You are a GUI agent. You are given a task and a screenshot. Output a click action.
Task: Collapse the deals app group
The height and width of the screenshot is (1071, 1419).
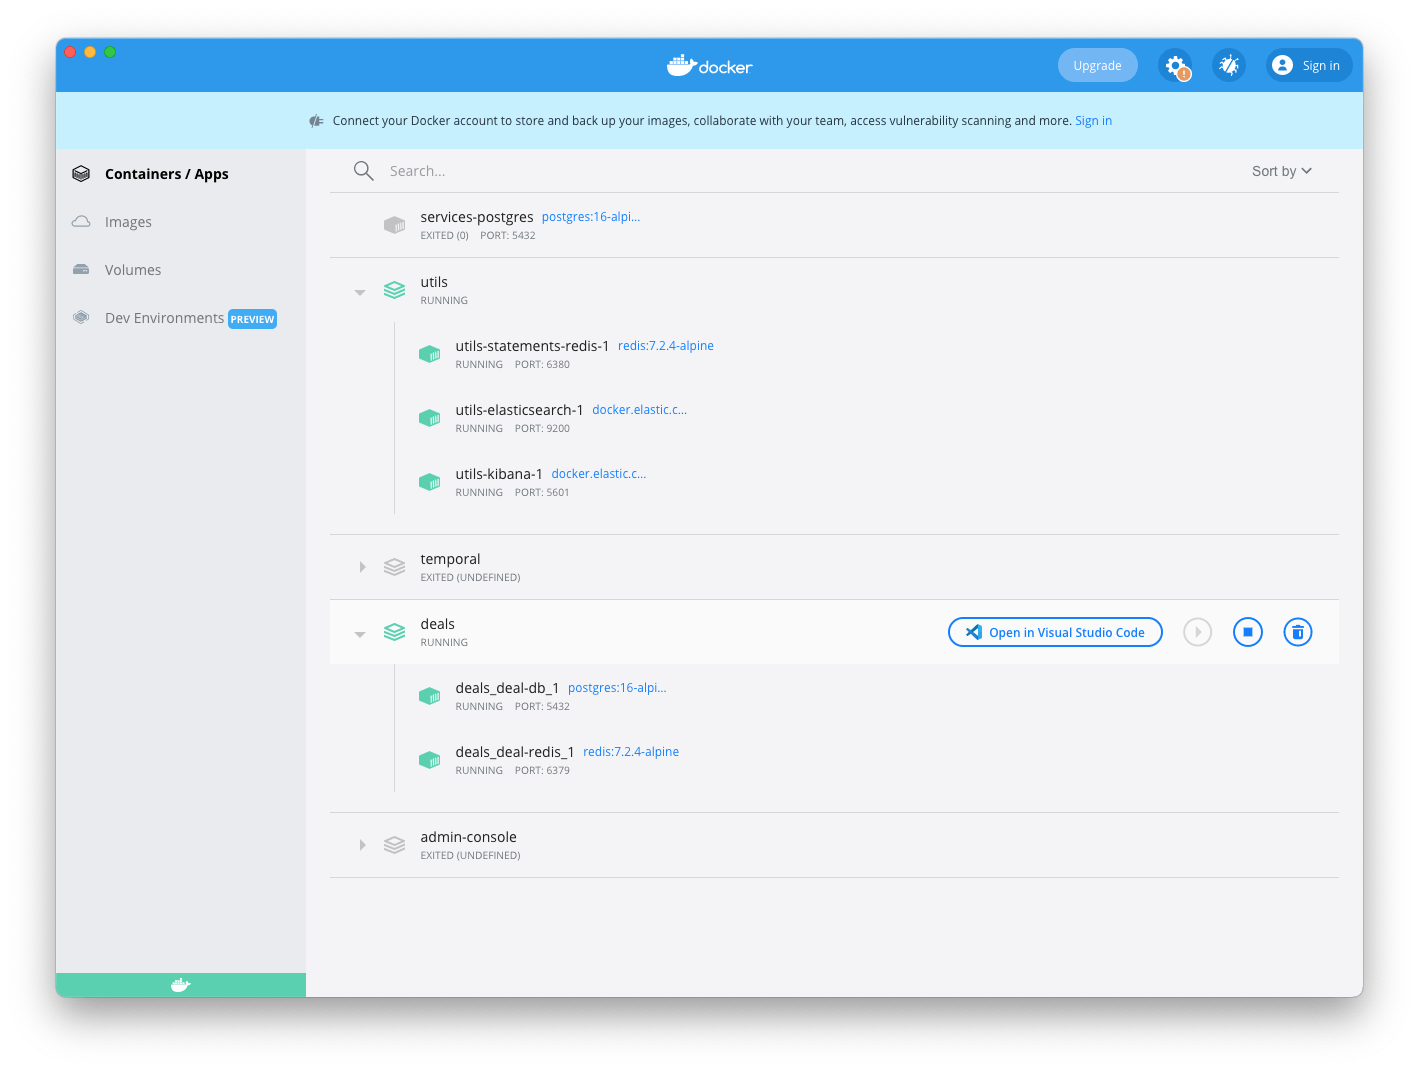360,634
